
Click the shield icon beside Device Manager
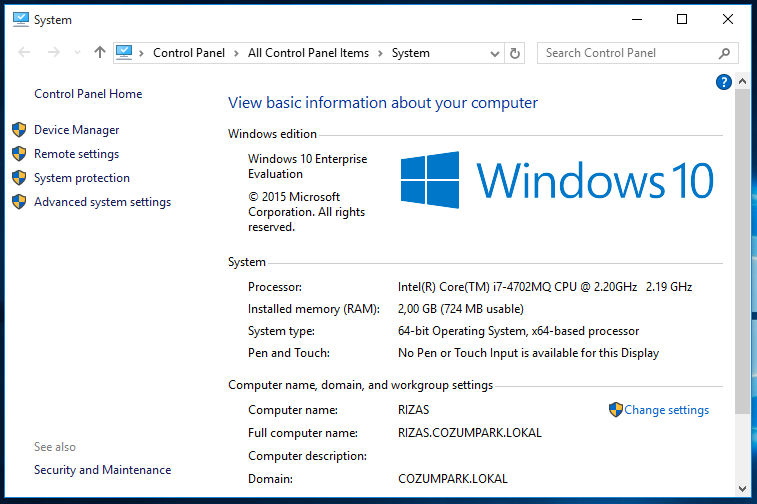click(x=19, y=130)
